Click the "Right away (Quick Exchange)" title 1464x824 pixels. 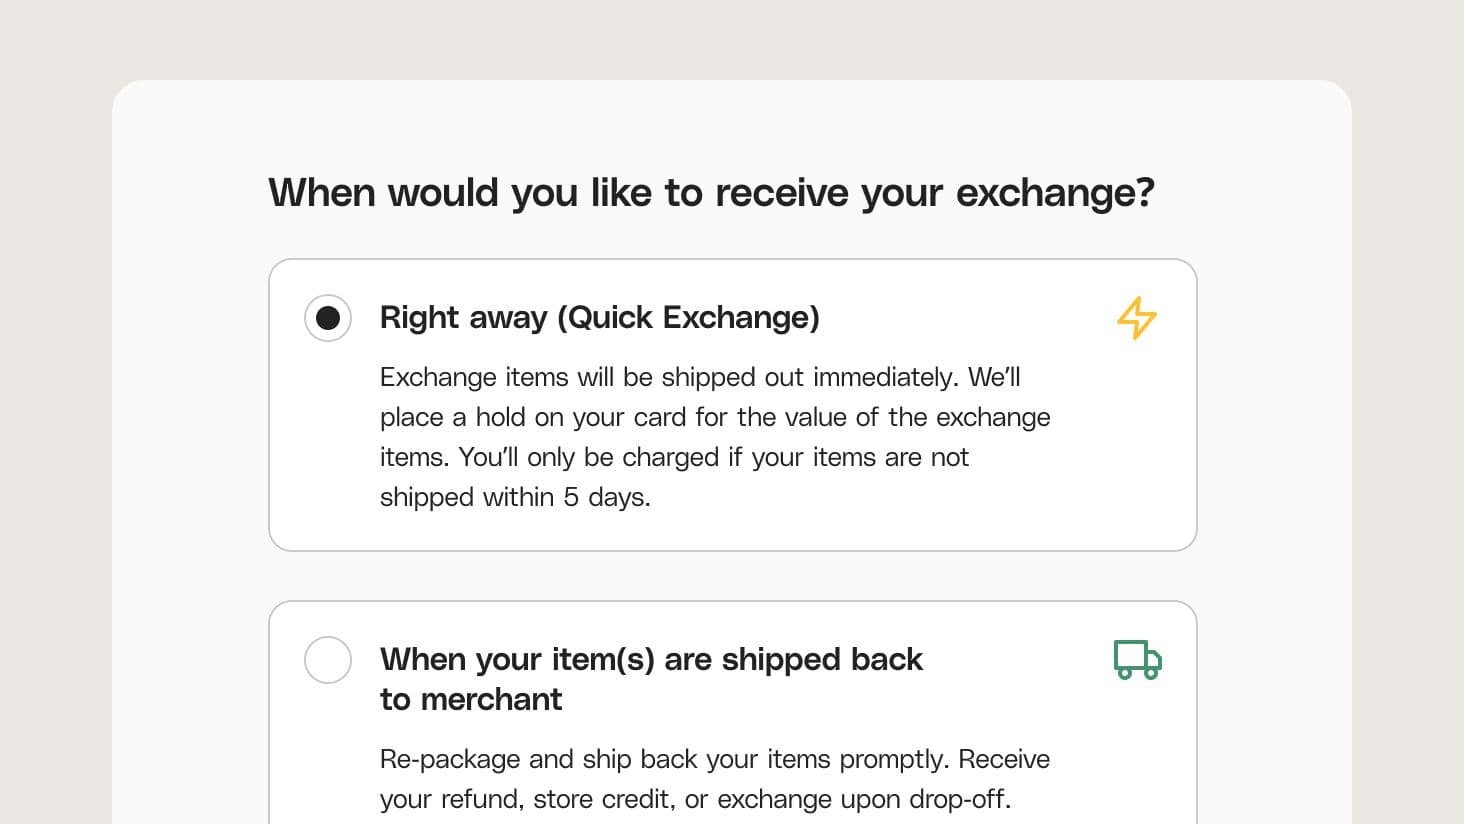click(x=599, y=318)
